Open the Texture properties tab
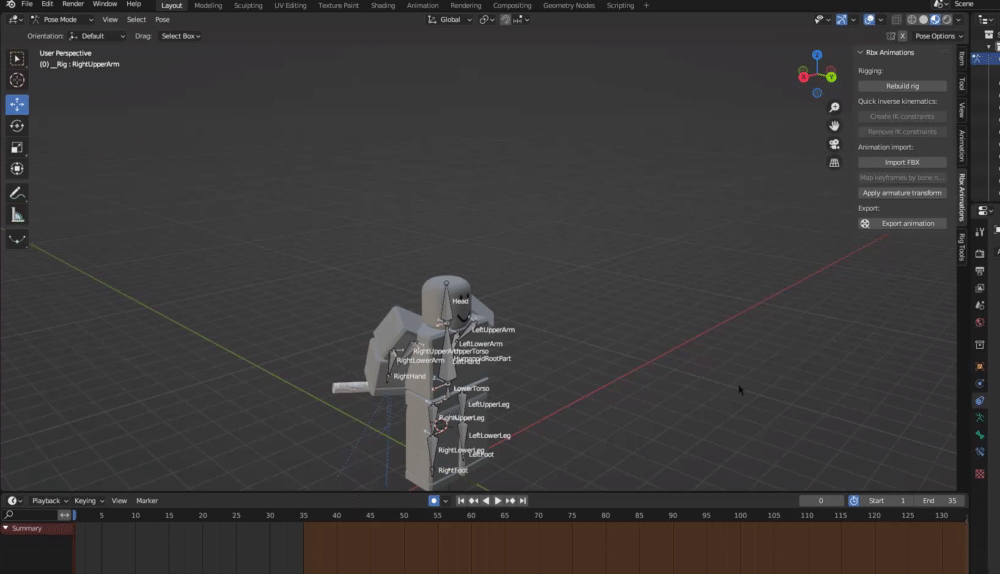 980,474
